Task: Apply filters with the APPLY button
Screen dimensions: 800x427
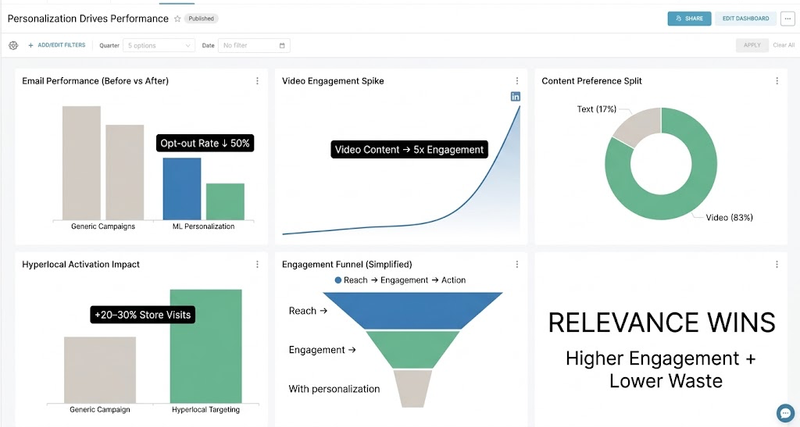Action: pyautogui.click(x=752, y=45)
